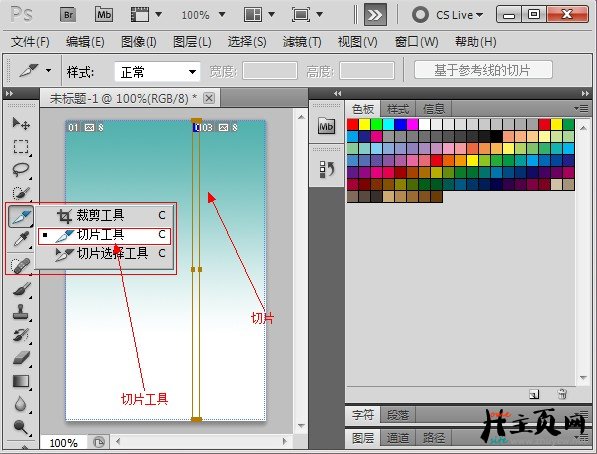Open the 图层(L) menu
The width and height of the screenshot is (597, 454).
(192, 42)
